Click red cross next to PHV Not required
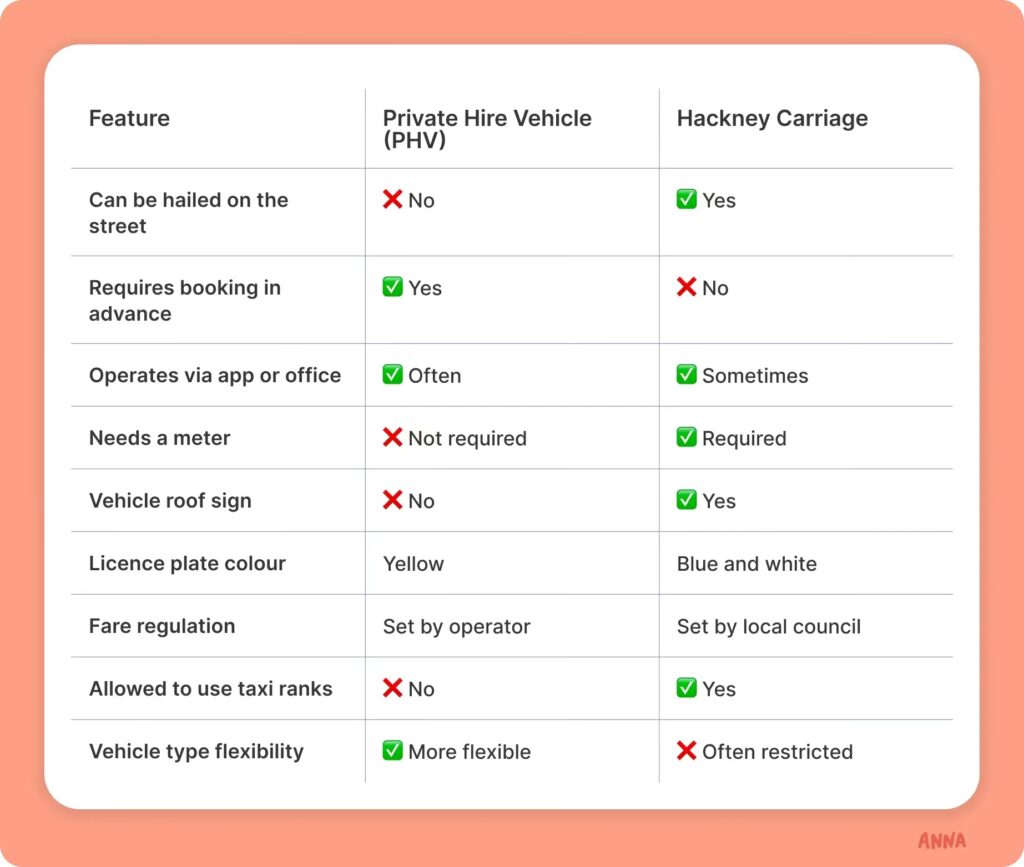This screenshot has width=1024, height=867. pyautogui.click(x=393, y=438)
